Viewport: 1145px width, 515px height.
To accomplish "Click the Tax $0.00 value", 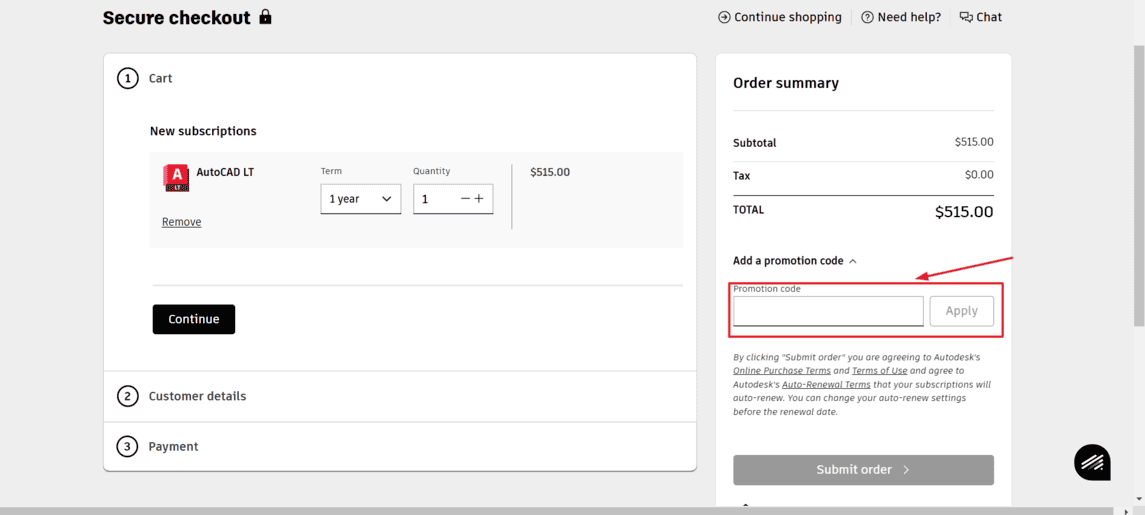I will tap(979, 175).
